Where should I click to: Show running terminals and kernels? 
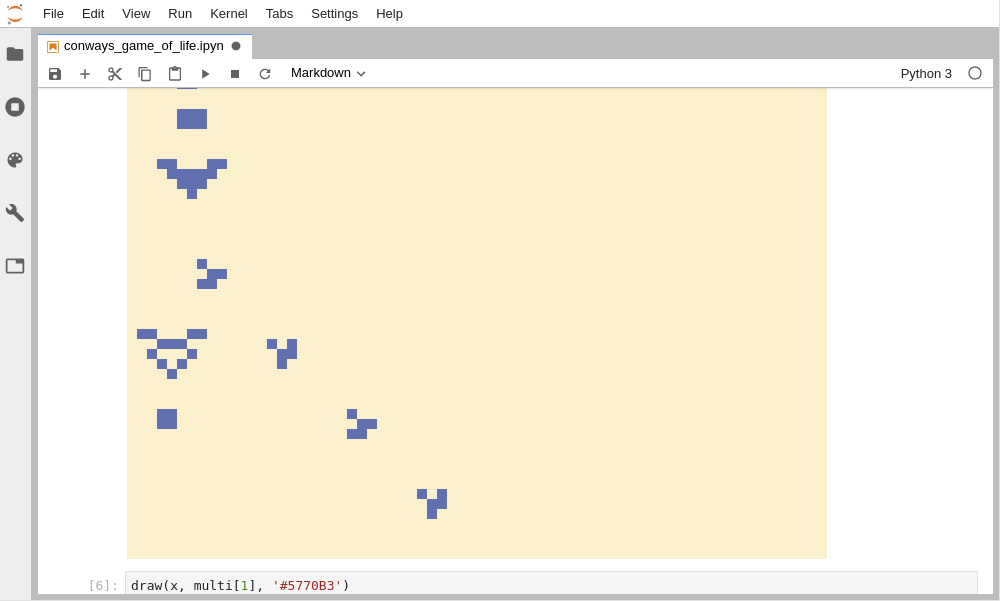coord(15,107)
